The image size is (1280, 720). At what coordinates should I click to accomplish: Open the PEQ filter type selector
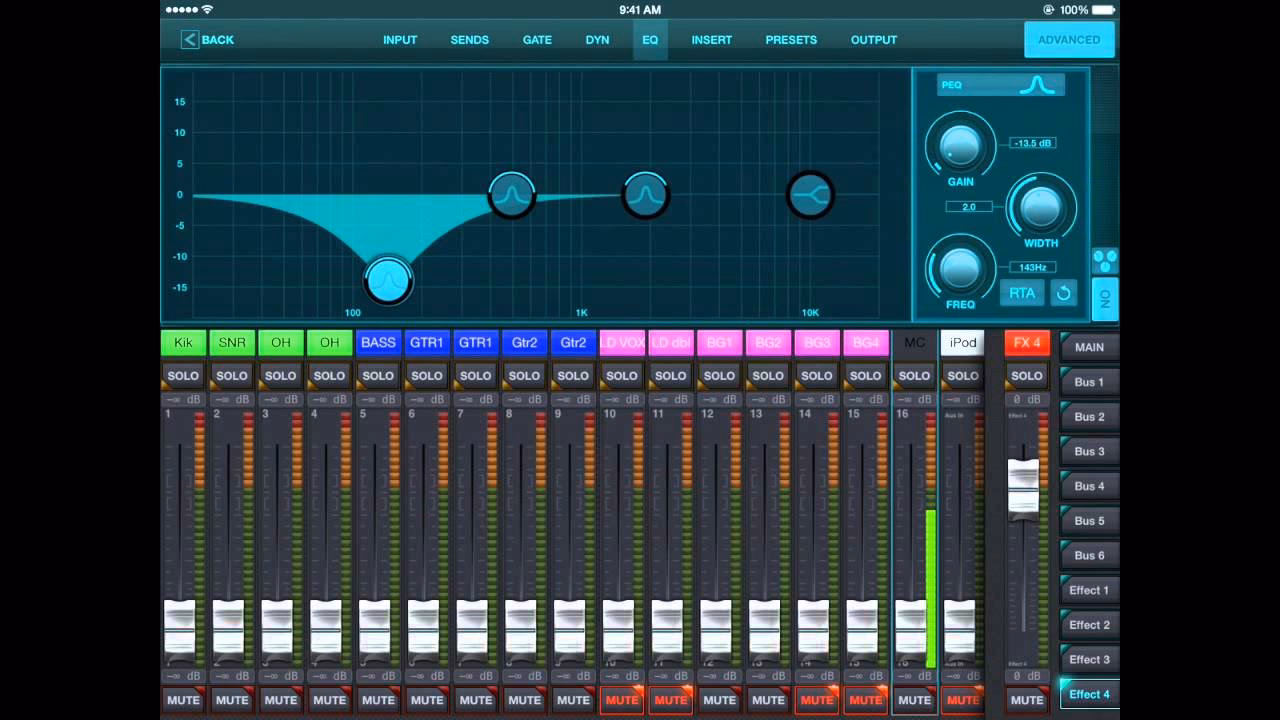click(1001, 85)
